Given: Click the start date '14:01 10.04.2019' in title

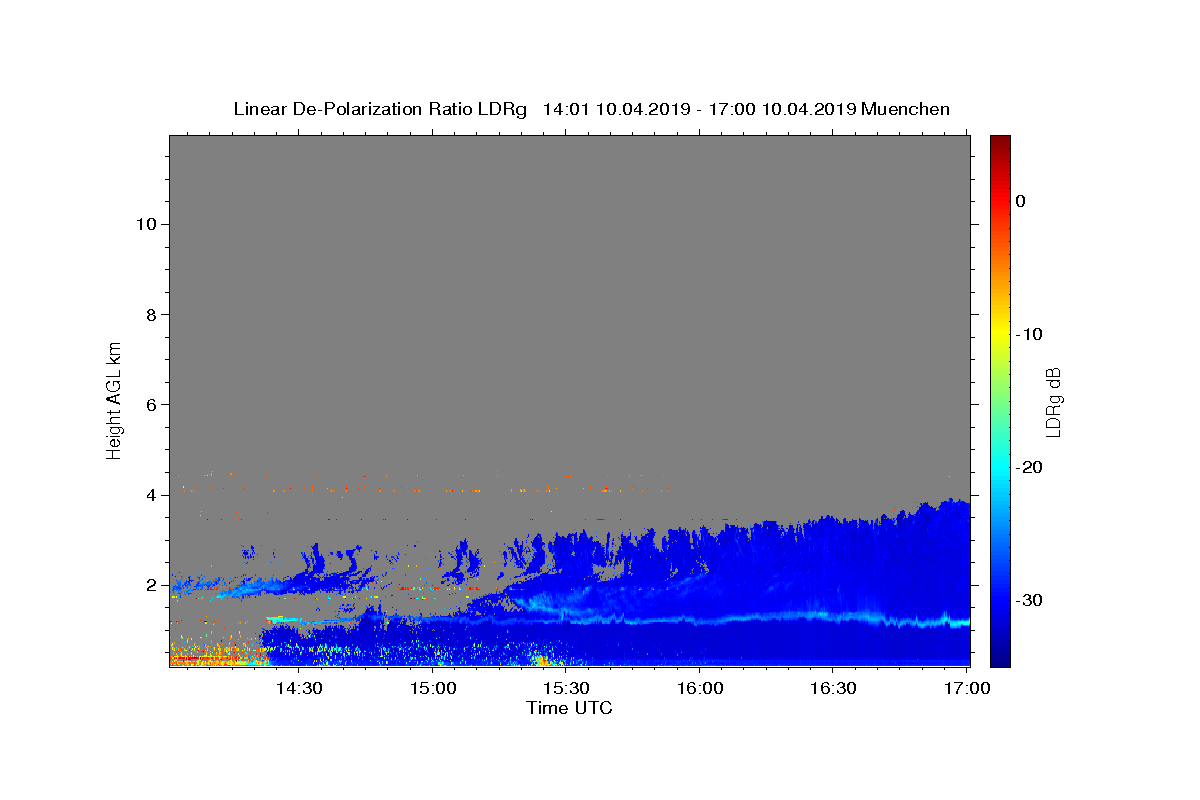Looking at the screenshot, I should point(616,109).
